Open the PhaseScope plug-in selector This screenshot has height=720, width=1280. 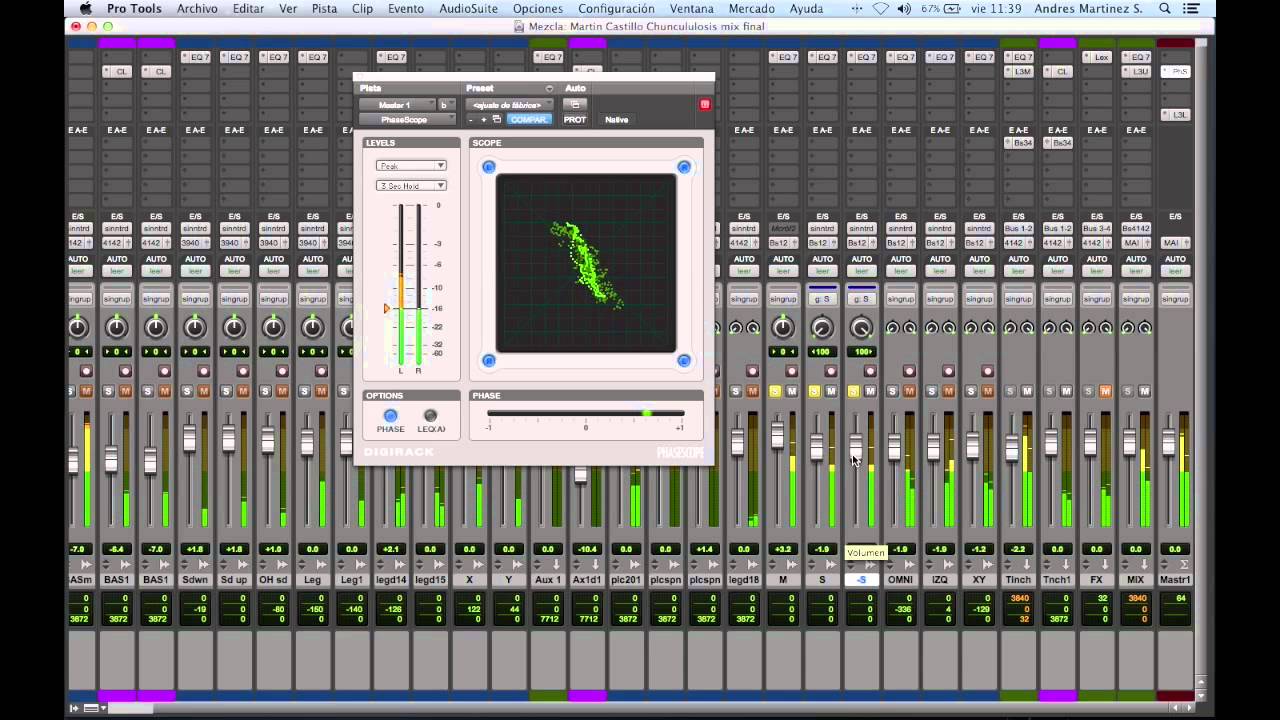point(407,120)
